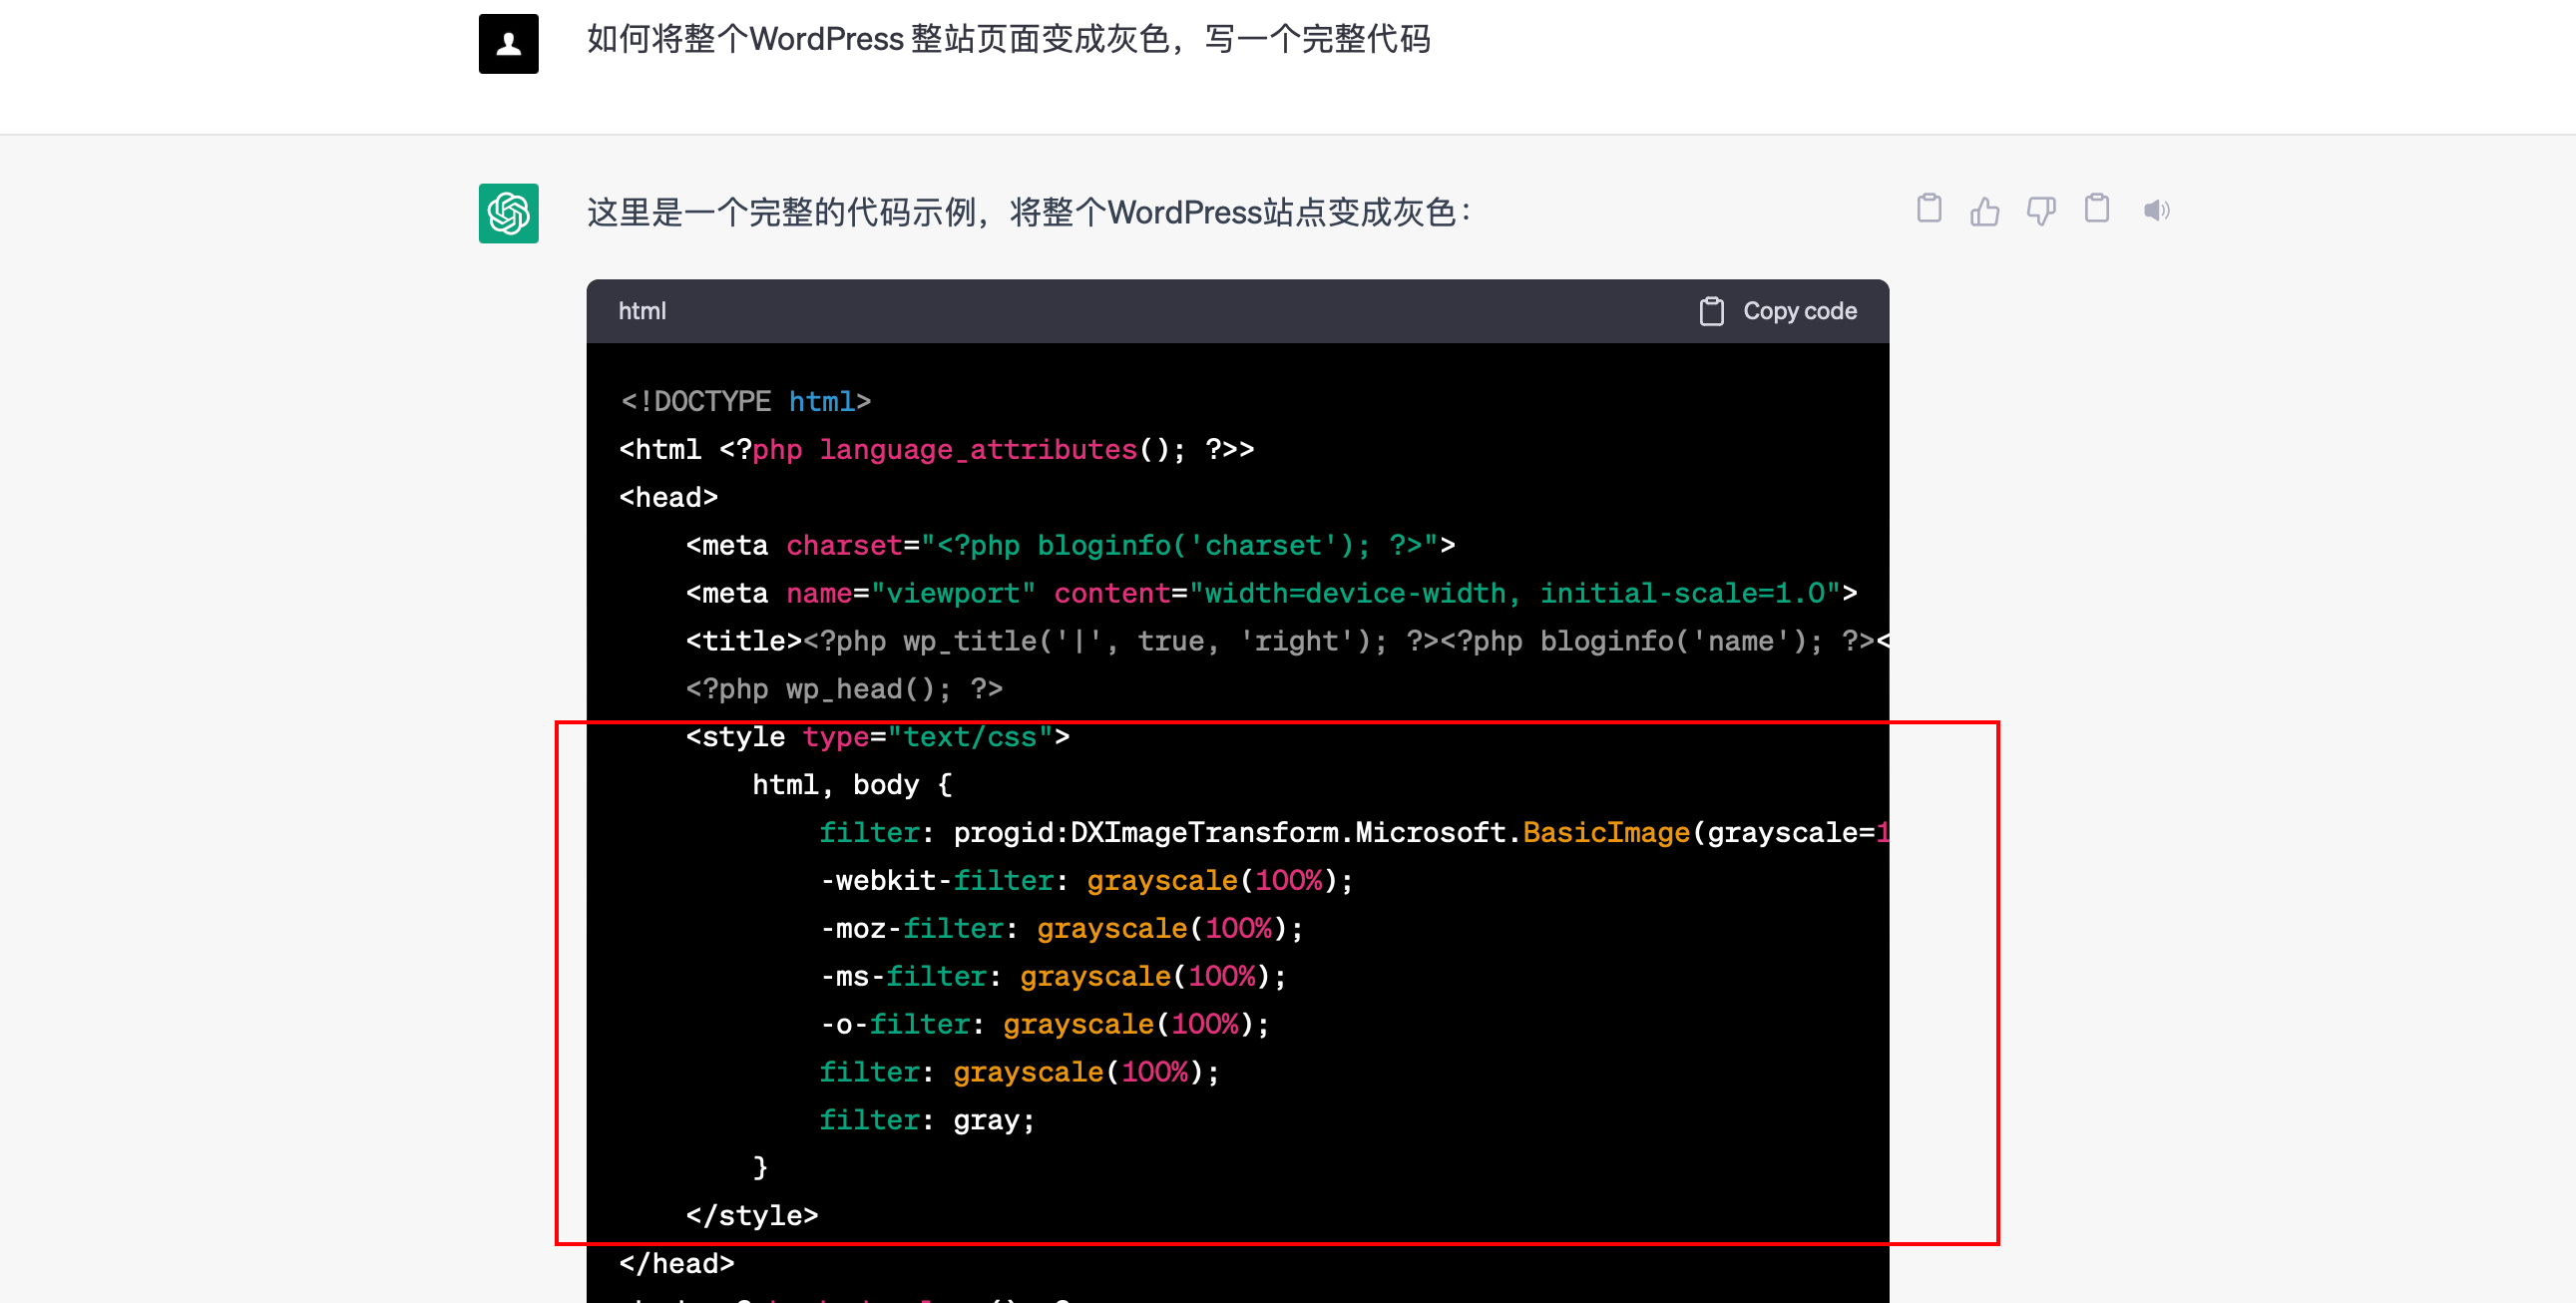Click the clipboard icon beside the thumbs-up
Viewport: 2576px width, 1303px height.
coord(1929,209)
